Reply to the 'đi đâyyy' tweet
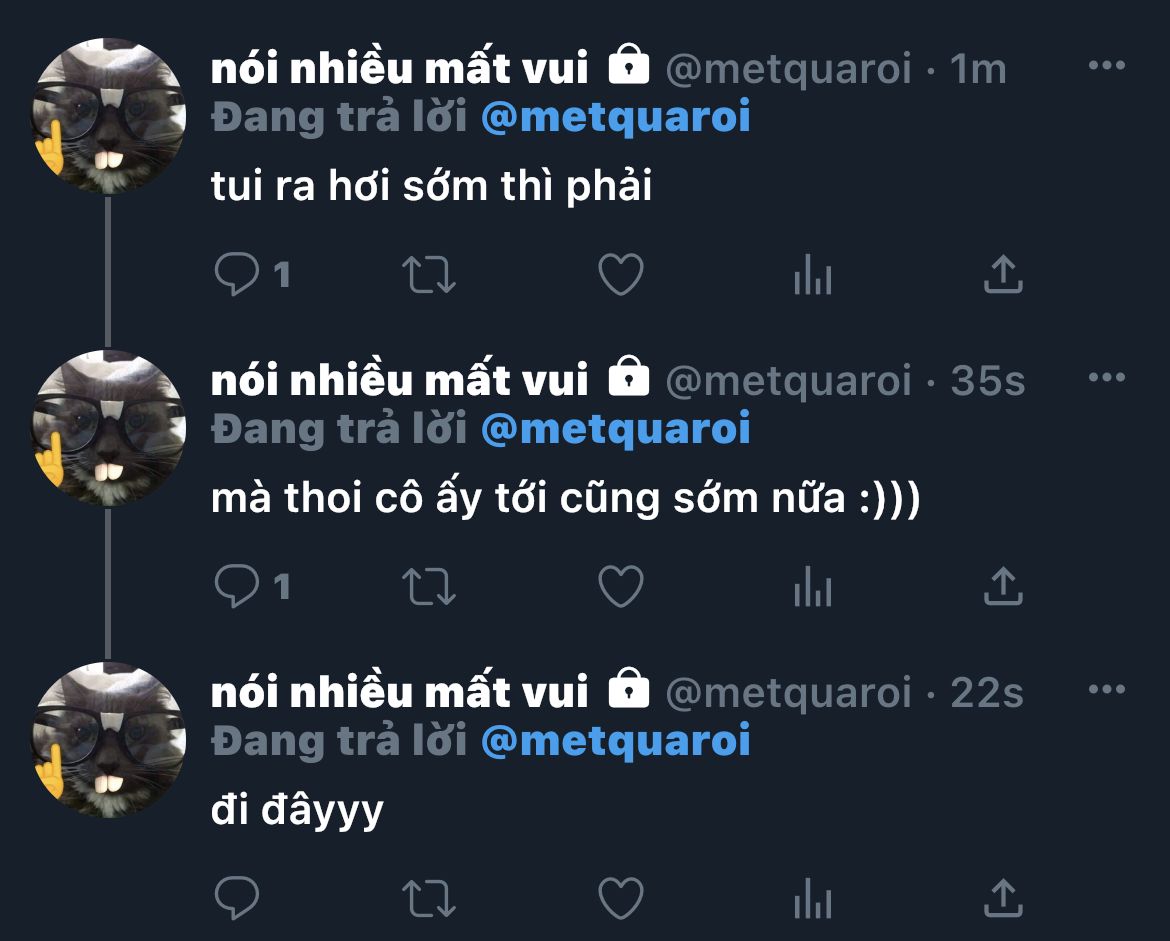 pyautogui.click(x=237, y=898)
